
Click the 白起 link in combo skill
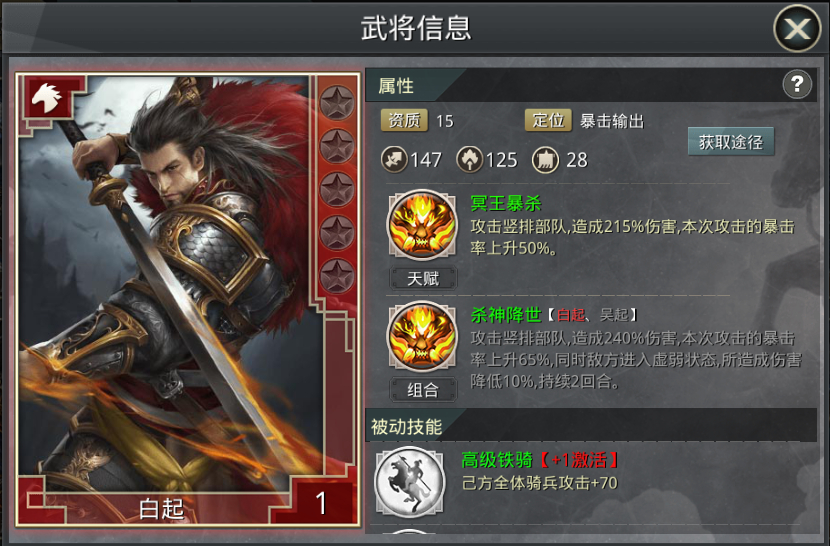(x=571, y=315)
